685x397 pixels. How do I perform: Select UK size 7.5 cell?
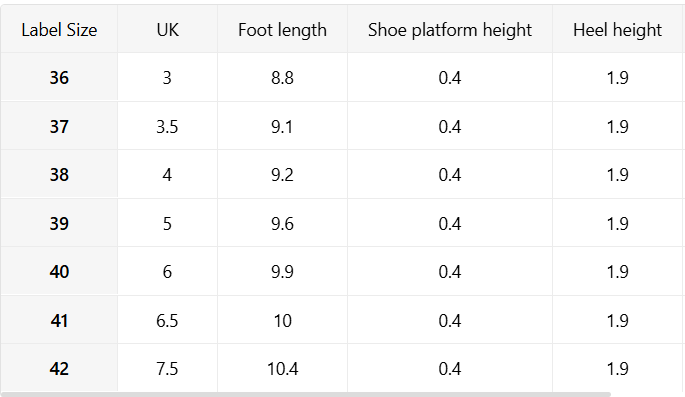click(x=167, y=368)
